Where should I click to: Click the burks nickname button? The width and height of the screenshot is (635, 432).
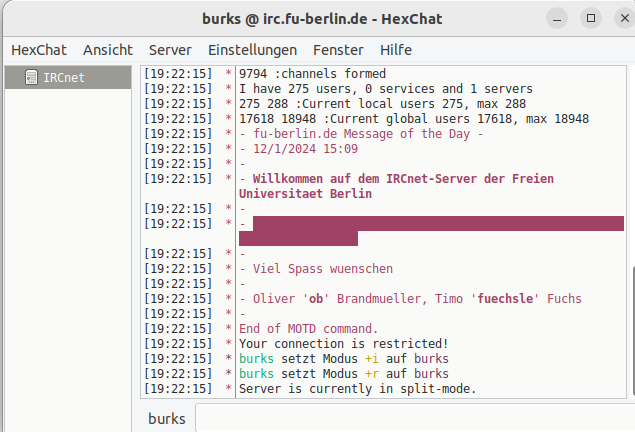click(x=166, y=419)
